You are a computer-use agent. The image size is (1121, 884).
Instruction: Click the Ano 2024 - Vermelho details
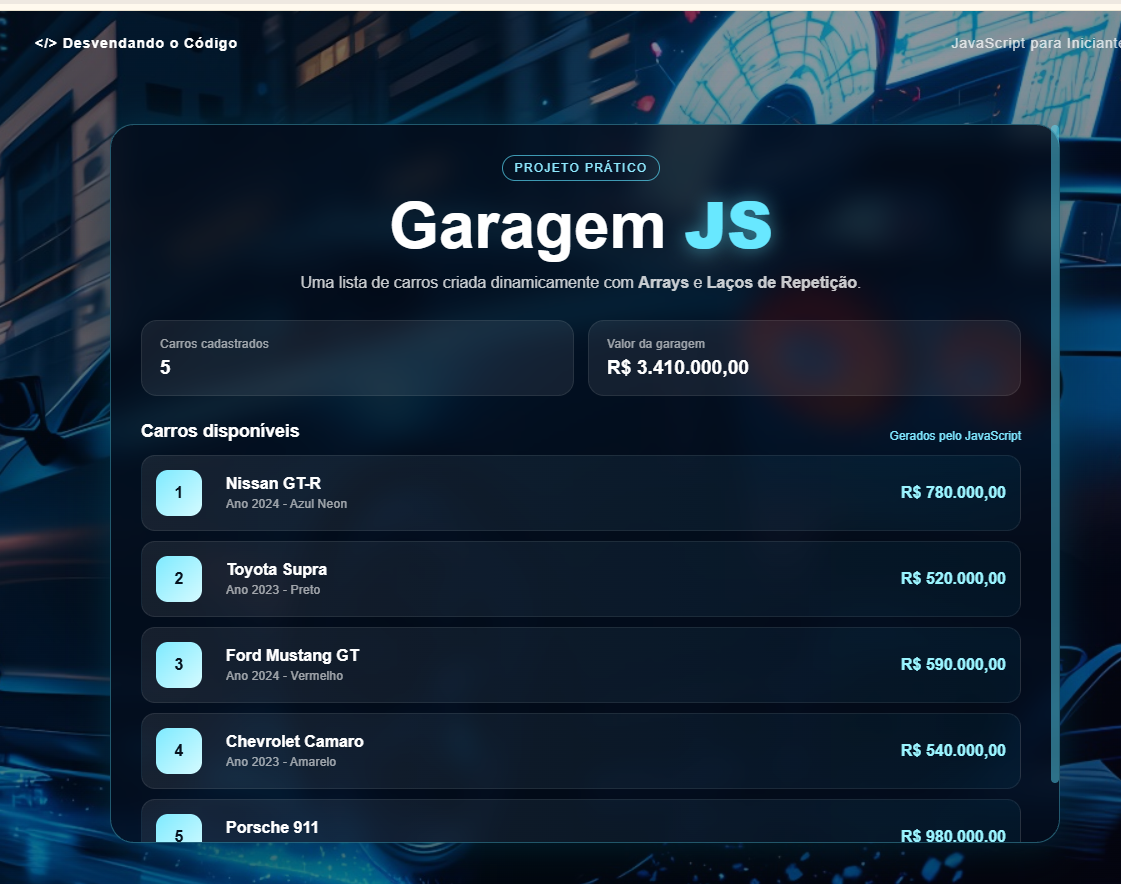pyautogui.click(x=285, y=675)
